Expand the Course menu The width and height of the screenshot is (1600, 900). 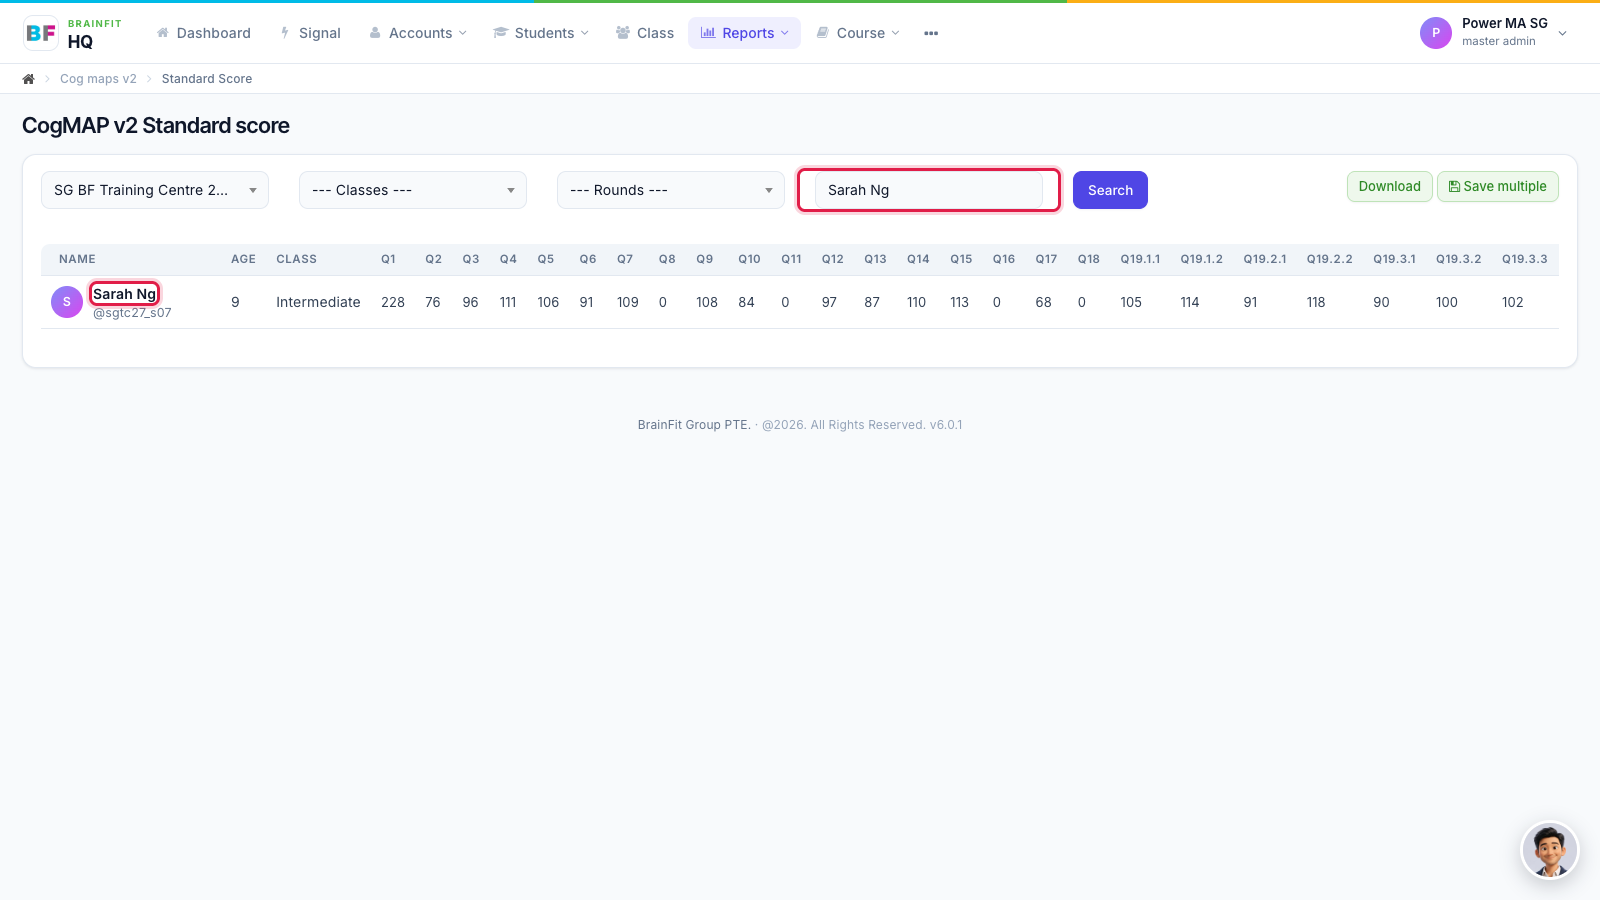click(x=859, y=33)
